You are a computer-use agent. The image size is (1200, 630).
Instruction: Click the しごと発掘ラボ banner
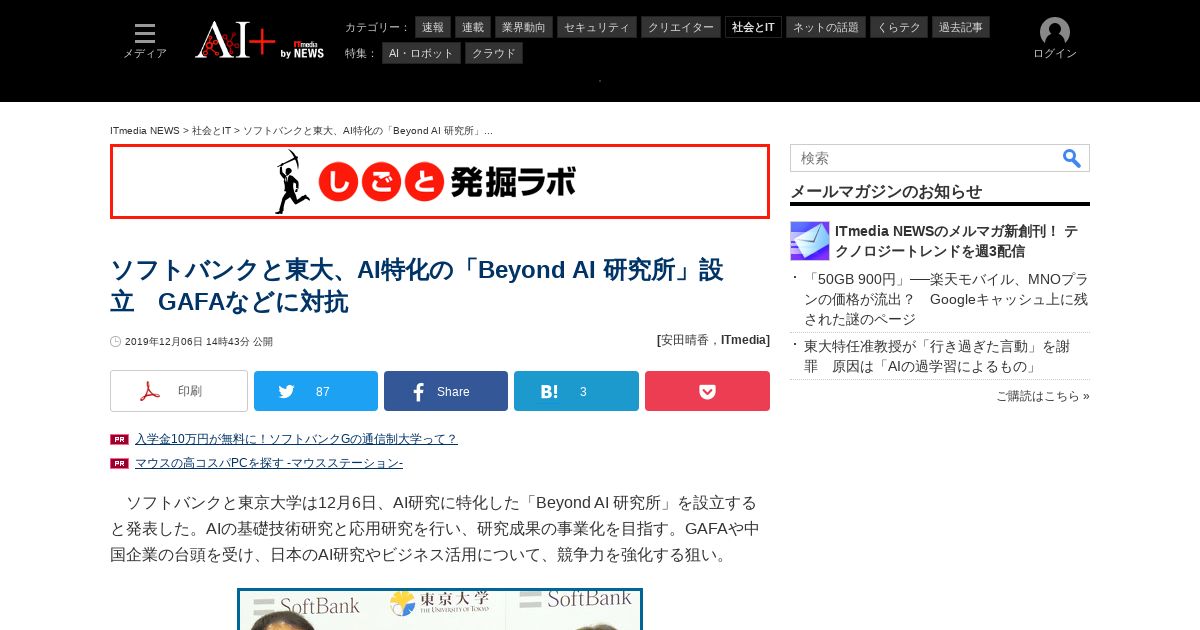click(x=440, y=181)
